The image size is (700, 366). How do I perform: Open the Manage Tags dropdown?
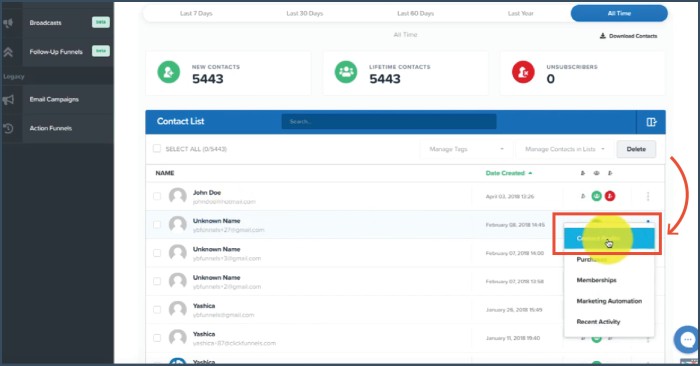click(467, 149)
